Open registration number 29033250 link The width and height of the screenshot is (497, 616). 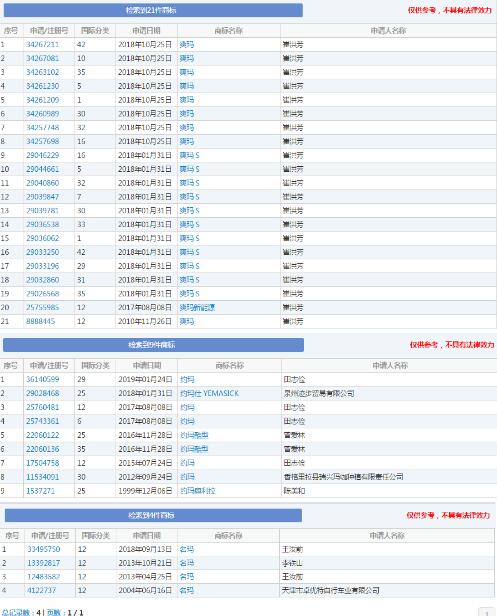[42, 252]
